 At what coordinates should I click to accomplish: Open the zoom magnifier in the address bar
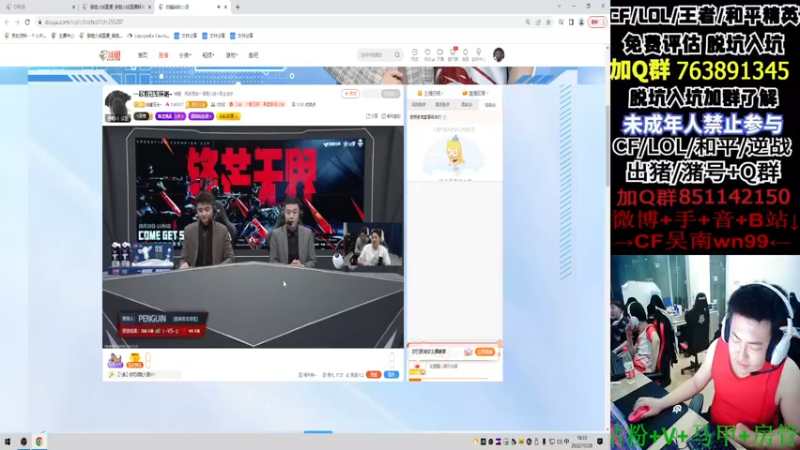(528, 22)
